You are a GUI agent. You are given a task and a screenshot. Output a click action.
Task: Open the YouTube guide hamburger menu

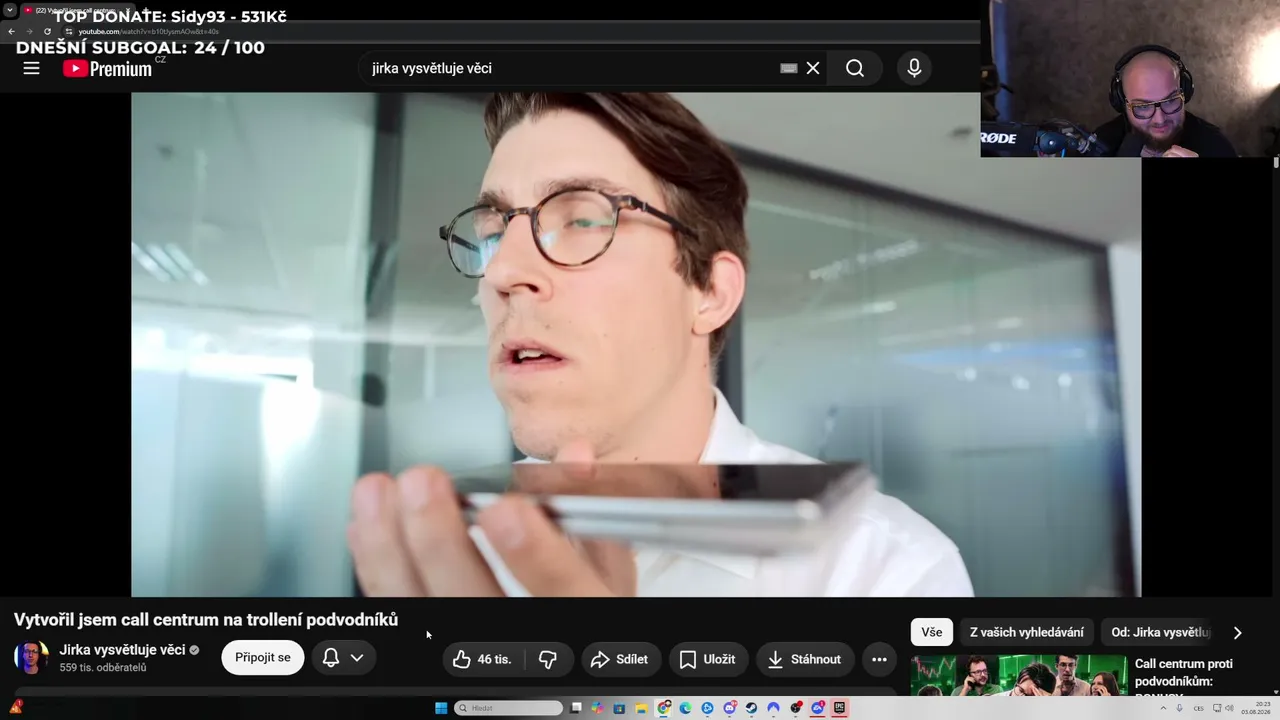31,68
